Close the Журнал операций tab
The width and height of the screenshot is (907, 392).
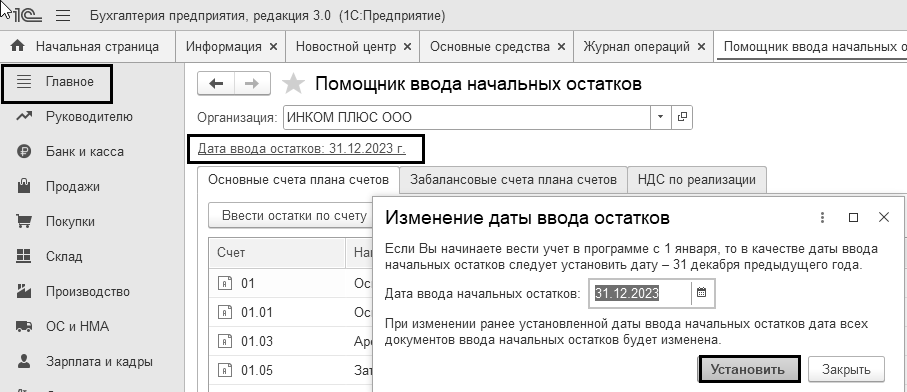702,47
